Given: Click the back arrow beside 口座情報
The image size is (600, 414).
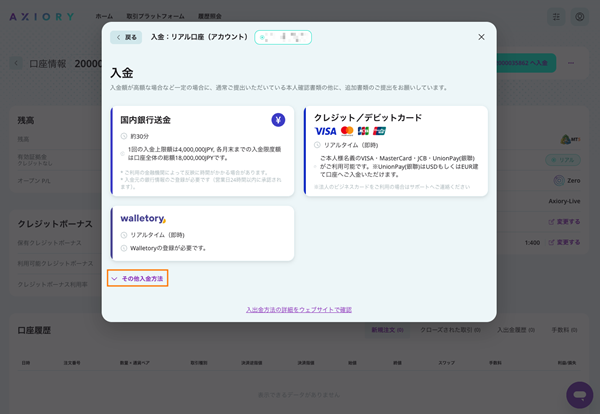Looking at the screenshot, I should (x=16, y=63).
